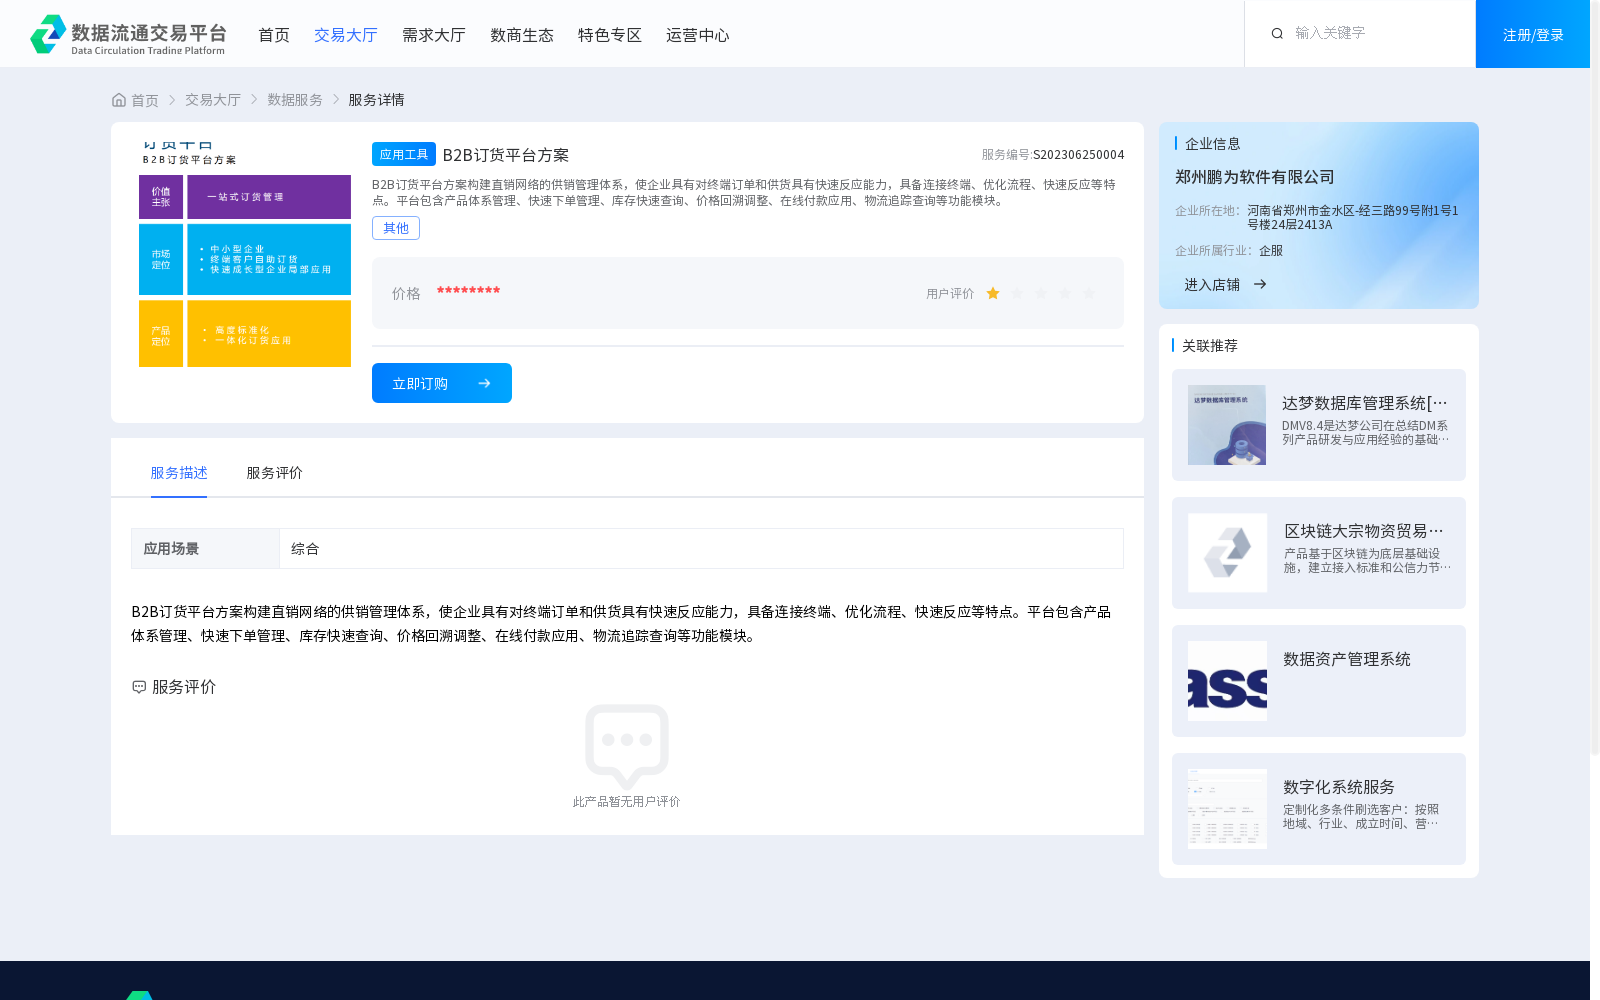Click the empty-review speech bubble icon
Screen dimensions: 1600x1000
(x=627, y=746)
